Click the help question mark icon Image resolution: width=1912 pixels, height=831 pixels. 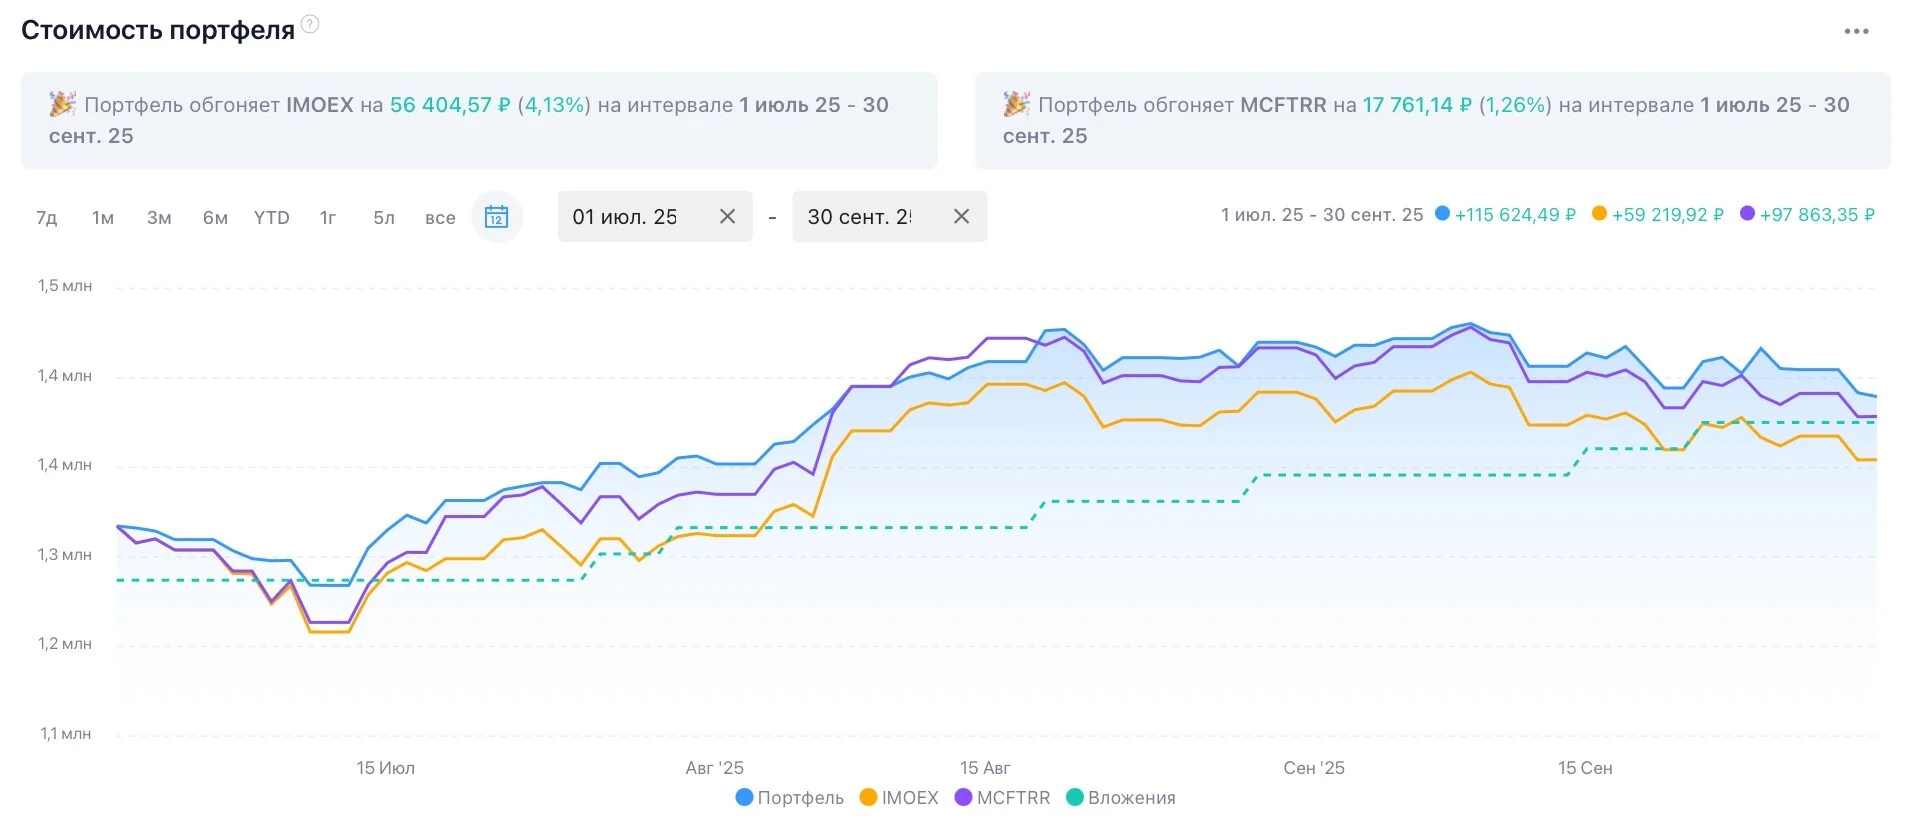point(310,25)
